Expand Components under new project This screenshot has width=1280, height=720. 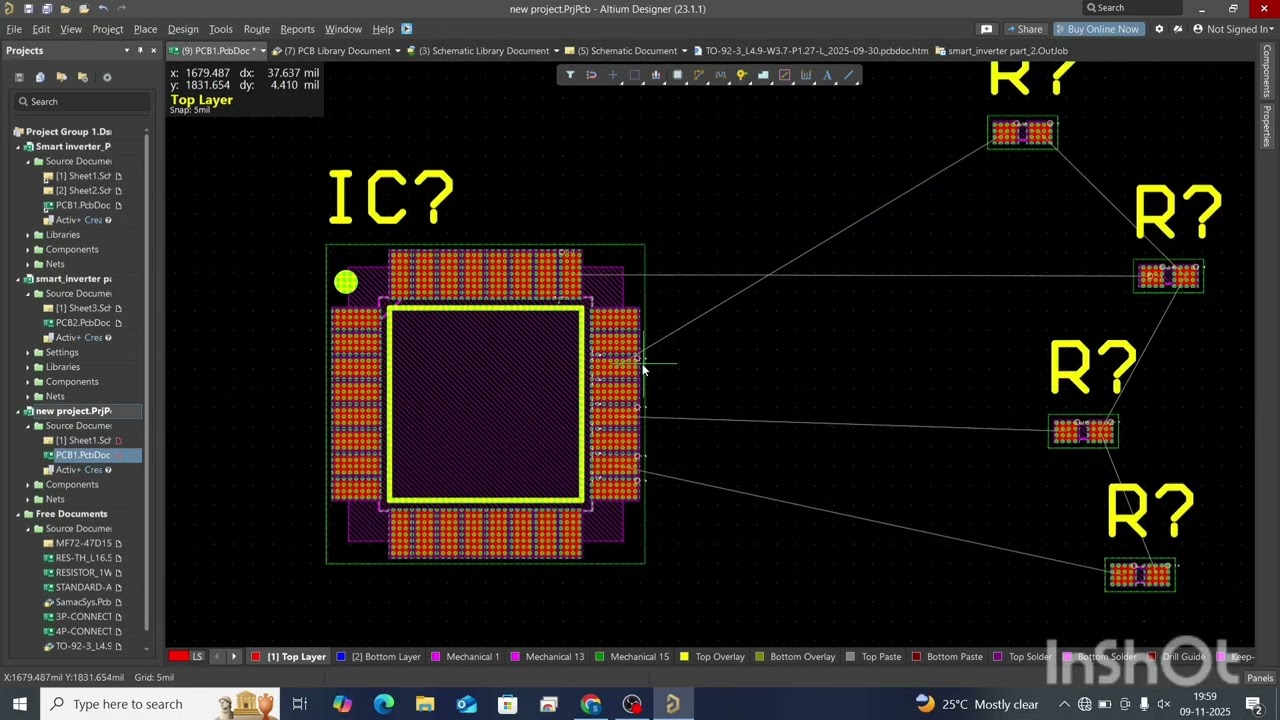(x=28, y=485)
